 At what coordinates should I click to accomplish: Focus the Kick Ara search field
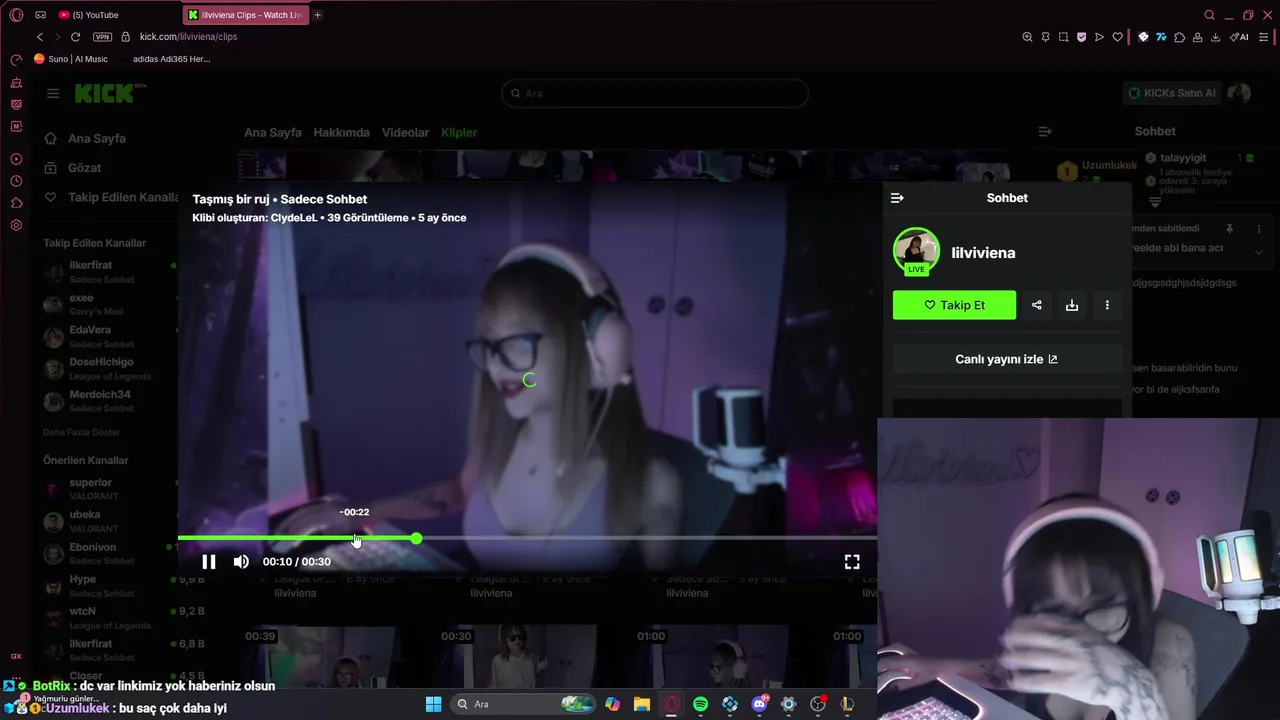click(x=655, y=93)
